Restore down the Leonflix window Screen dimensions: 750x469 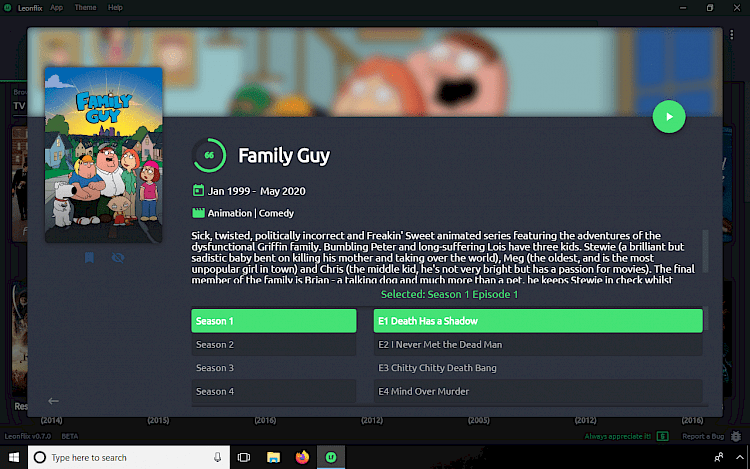coord(710,8)
